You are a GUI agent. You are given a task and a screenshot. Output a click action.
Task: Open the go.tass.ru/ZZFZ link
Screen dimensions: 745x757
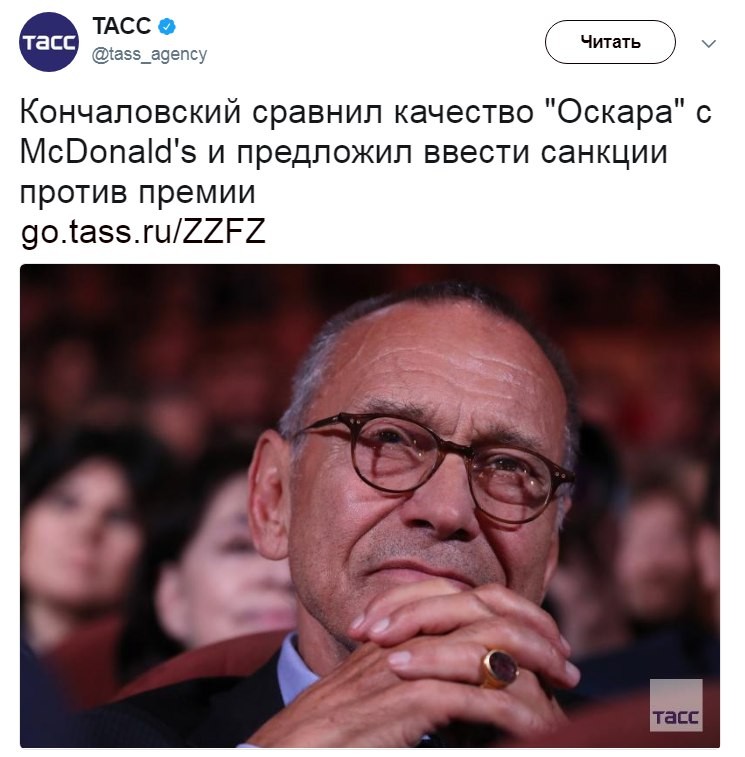[143, 232]
